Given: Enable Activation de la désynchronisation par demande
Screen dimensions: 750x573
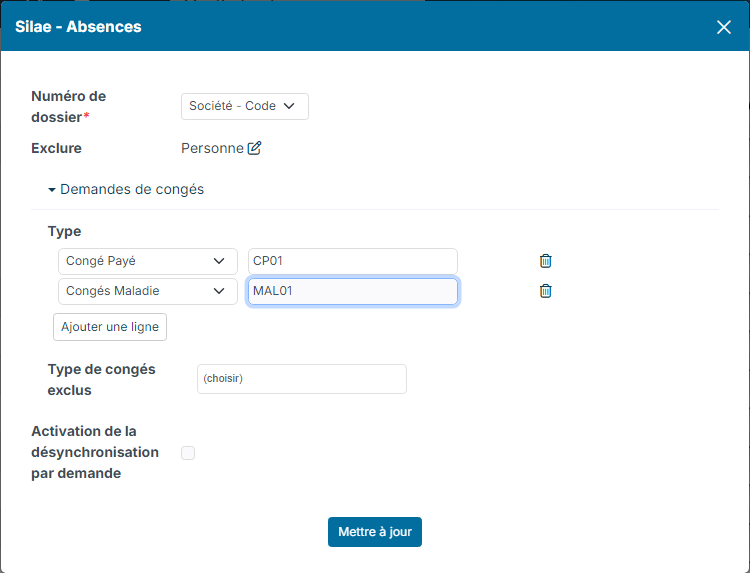Looking at the screenshot, I should pos(188,453).
